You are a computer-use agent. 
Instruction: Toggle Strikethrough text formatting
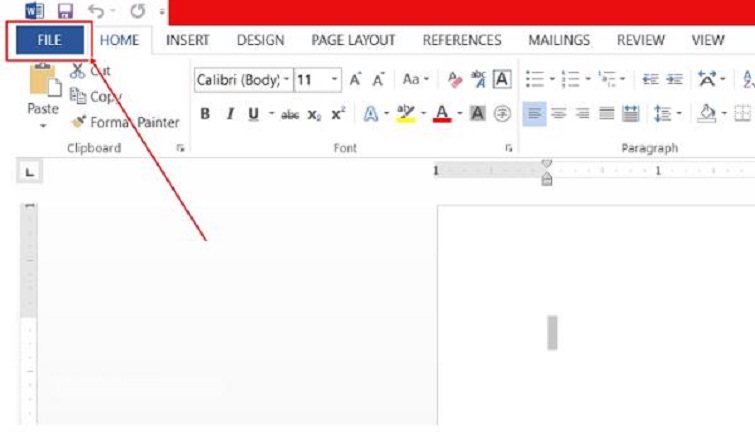click(x=290, y=114)
